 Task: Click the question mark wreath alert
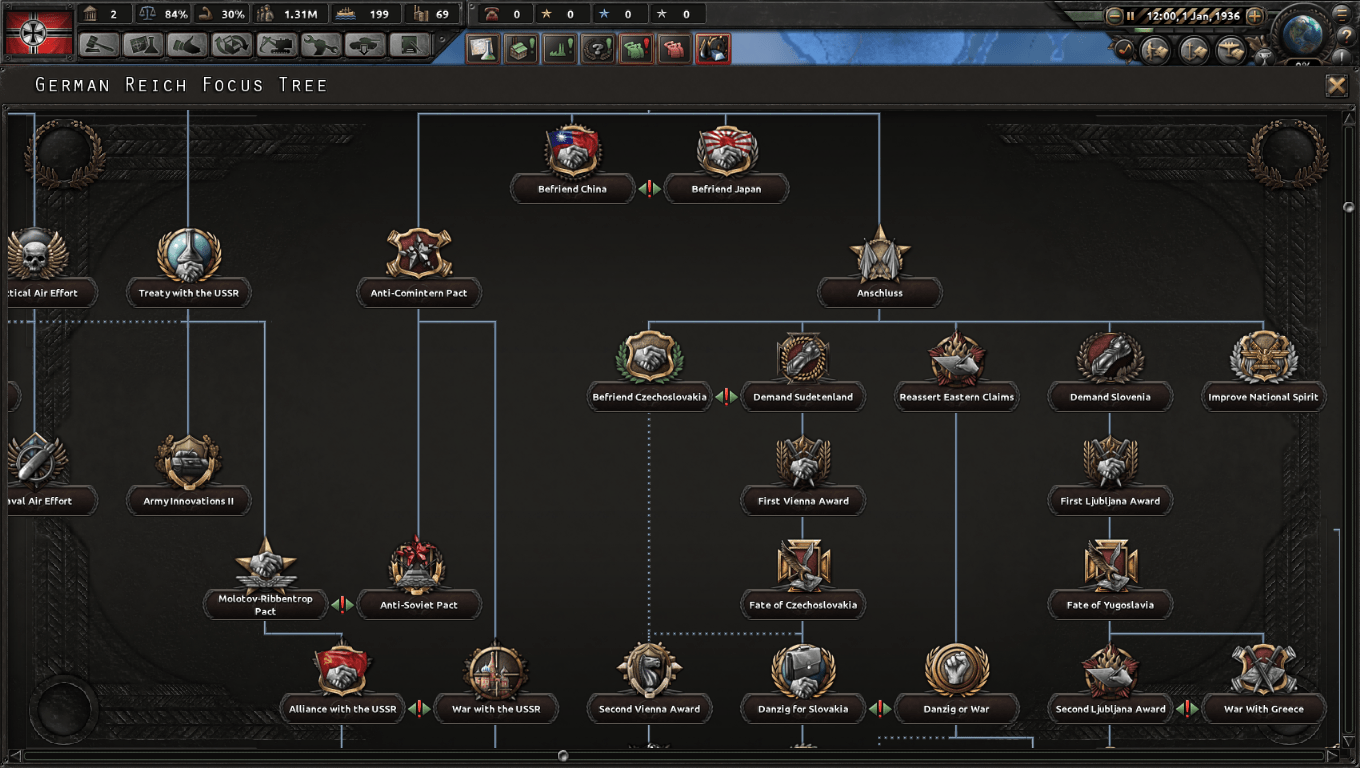[597, 48]
